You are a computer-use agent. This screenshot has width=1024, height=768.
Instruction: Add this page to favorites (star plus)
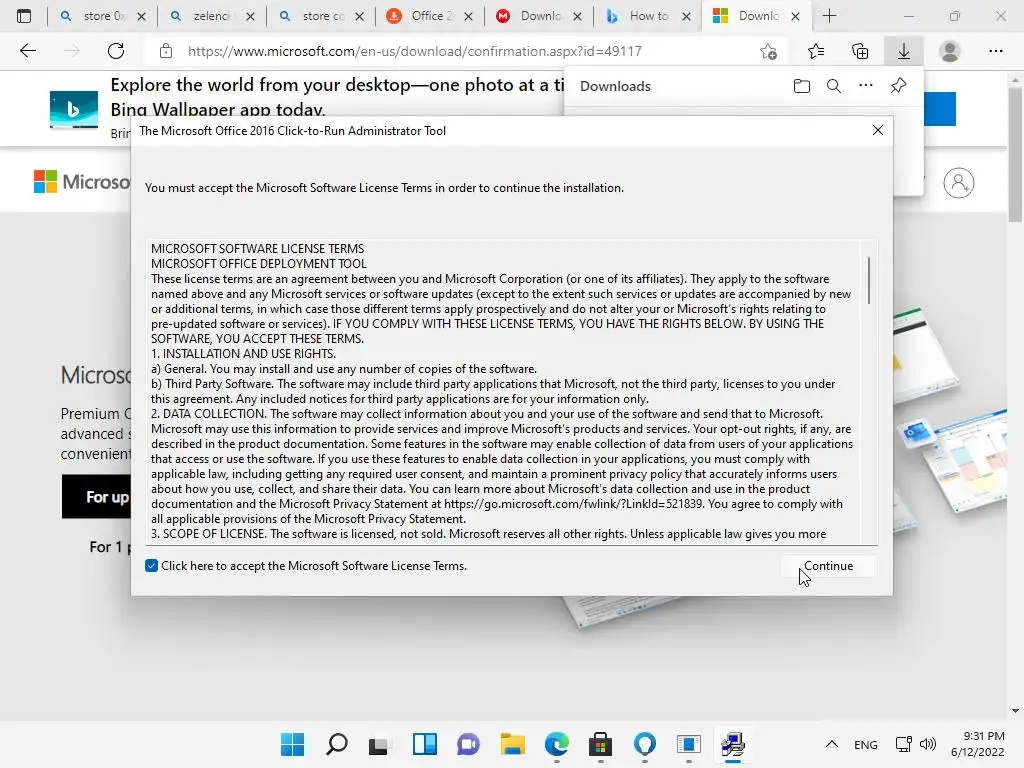[x=769, y=51]
